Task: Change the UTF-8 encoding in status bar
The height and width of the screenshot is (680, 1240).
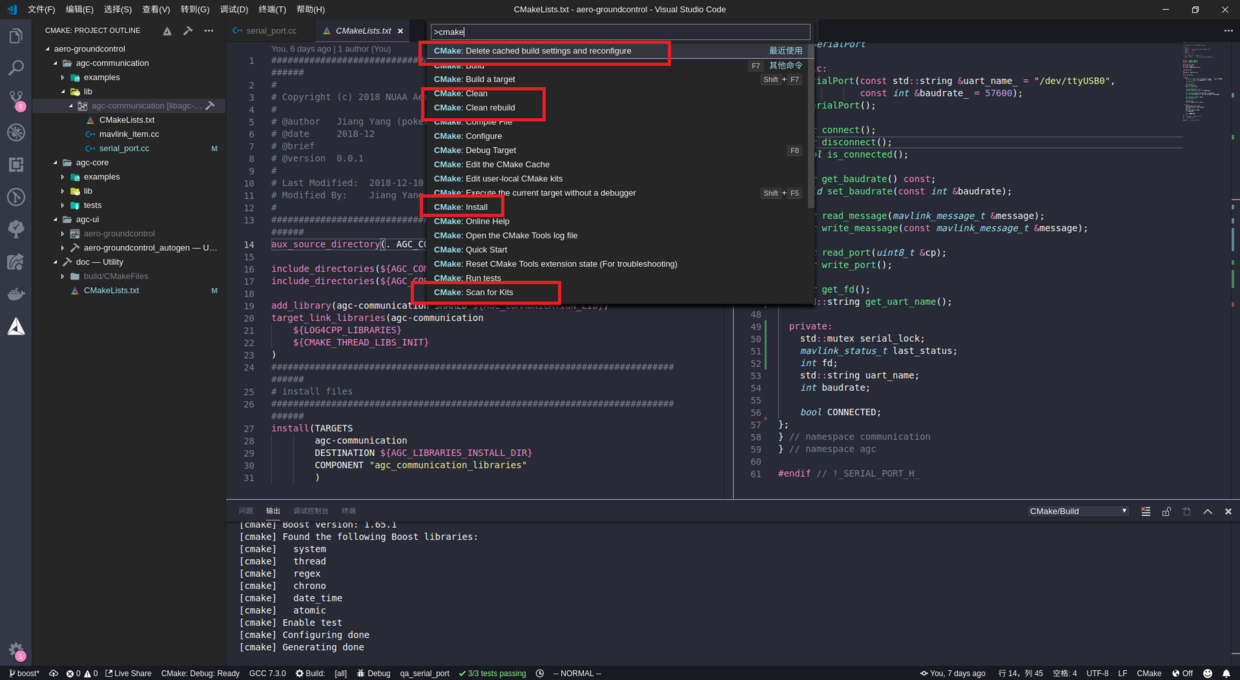Action: (1097, 673)
